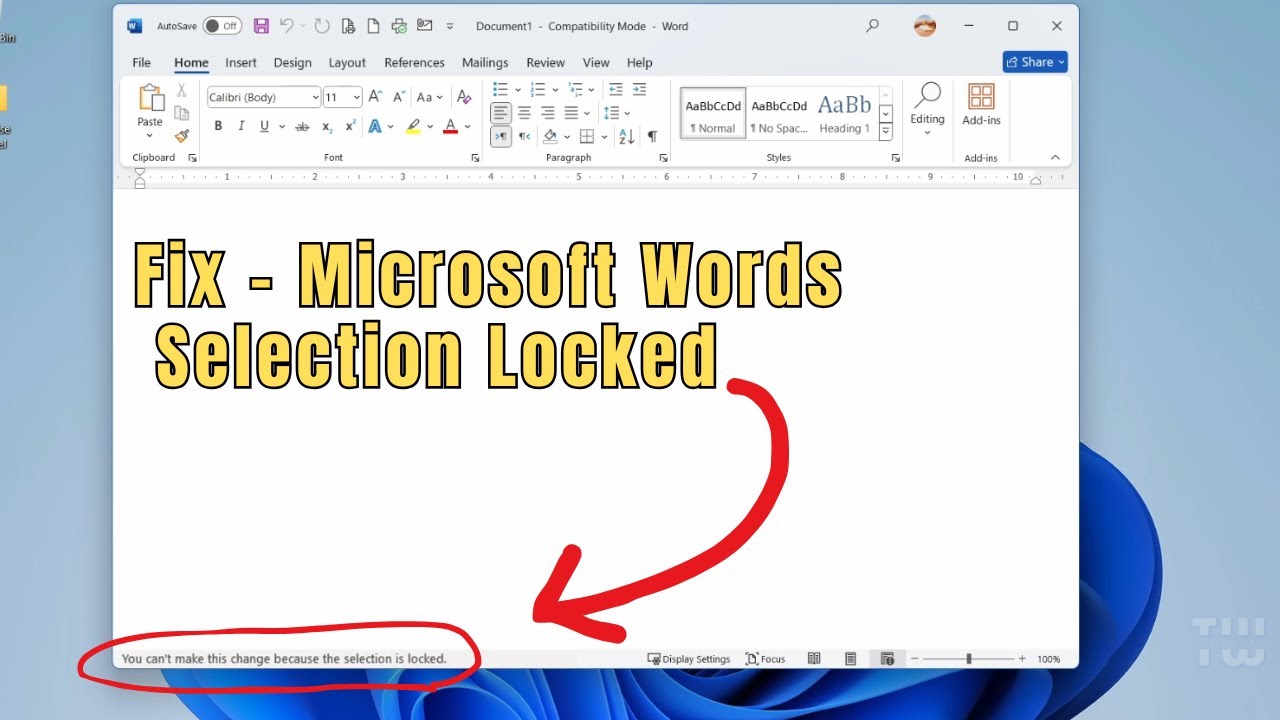Toggle Bold formatting
The height and width of the screenshot is (720, 1280).
pyautogui.click(x=218, y=126)
